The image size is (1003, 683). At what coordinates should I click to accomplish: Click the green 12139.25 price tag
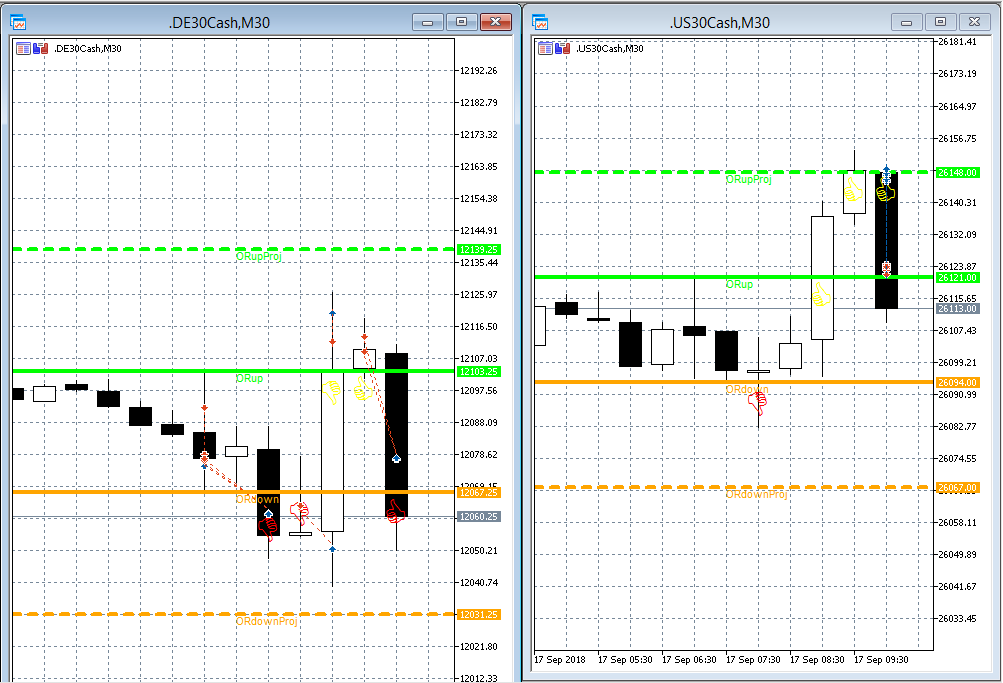pos(479,249)
